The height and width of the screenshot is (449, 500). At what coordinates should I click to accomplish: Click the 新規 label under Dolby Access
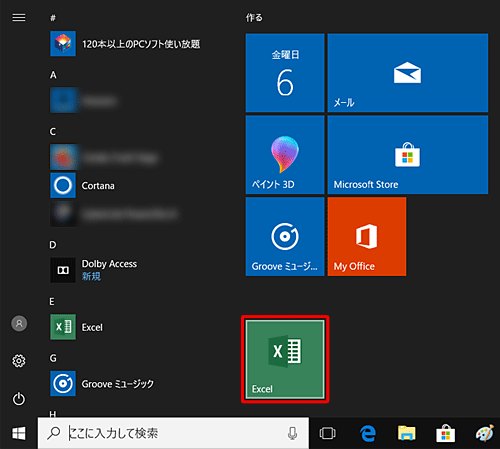pos(91,276)
